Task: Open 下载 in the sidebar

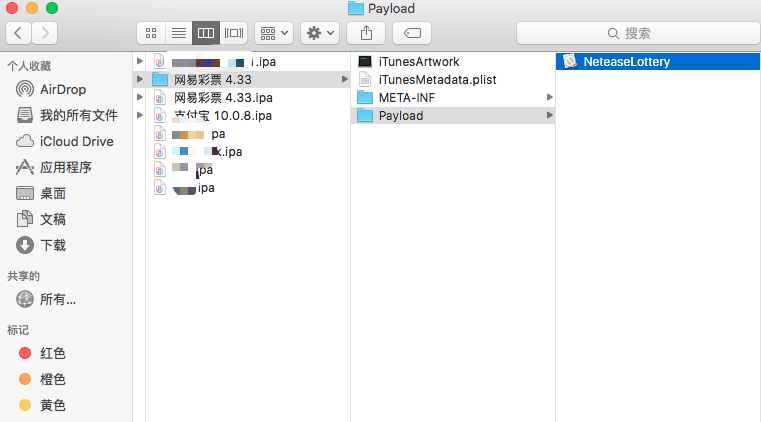Action: [x=41, y=245]
